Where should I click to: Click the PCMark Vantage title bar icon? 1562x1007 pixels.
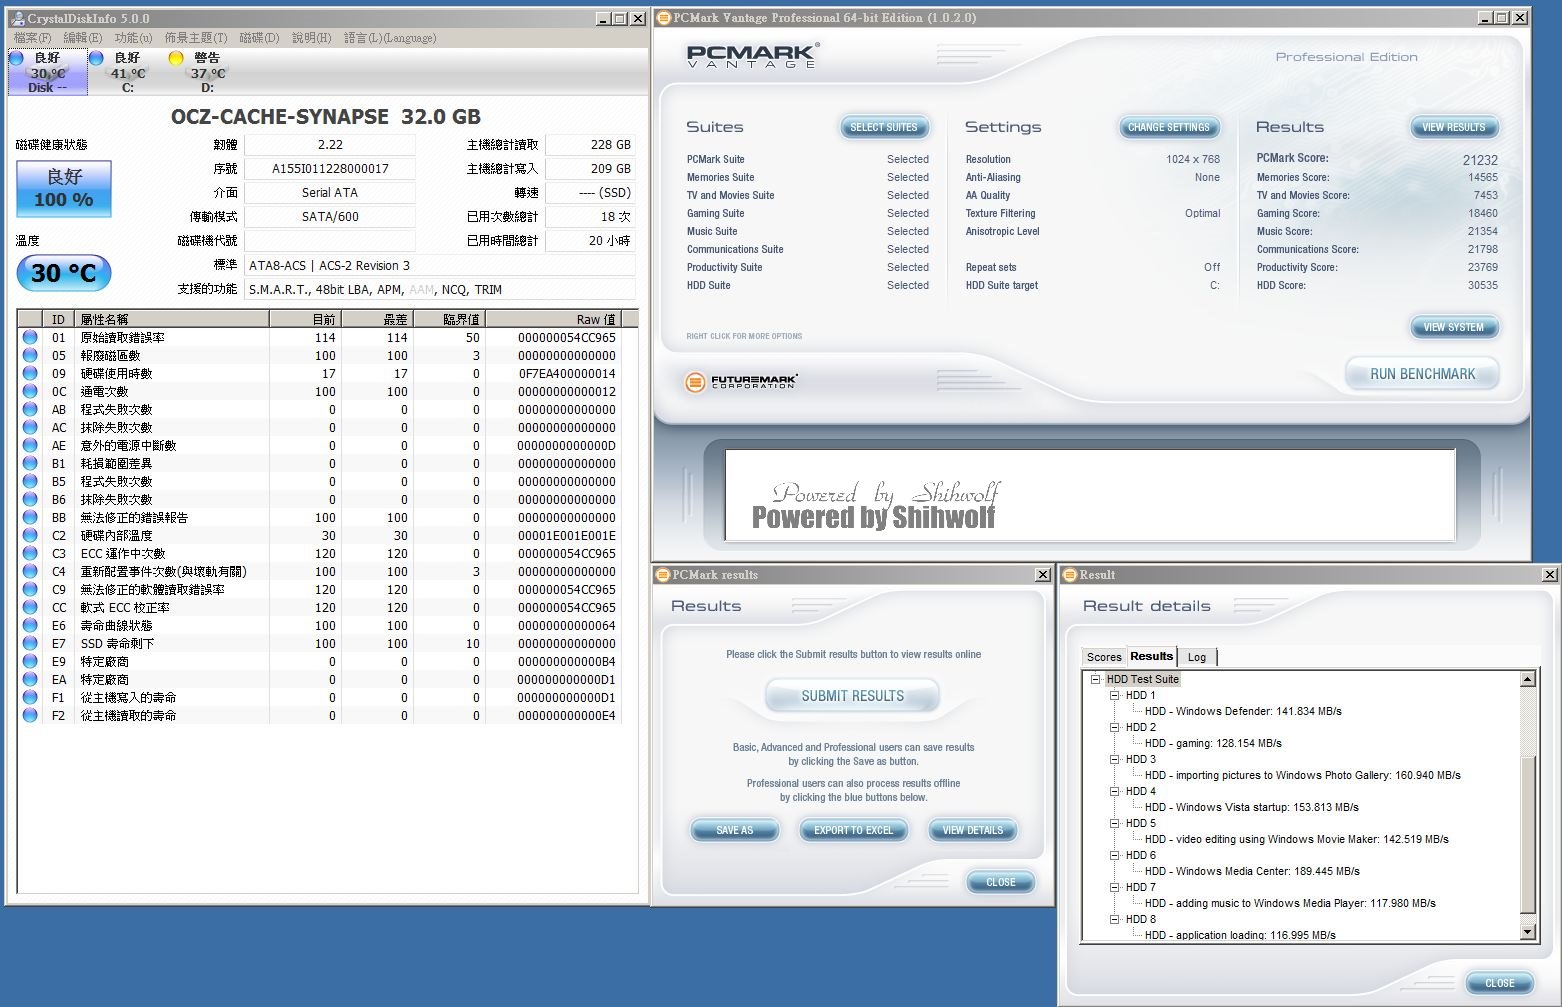(663, 18)
